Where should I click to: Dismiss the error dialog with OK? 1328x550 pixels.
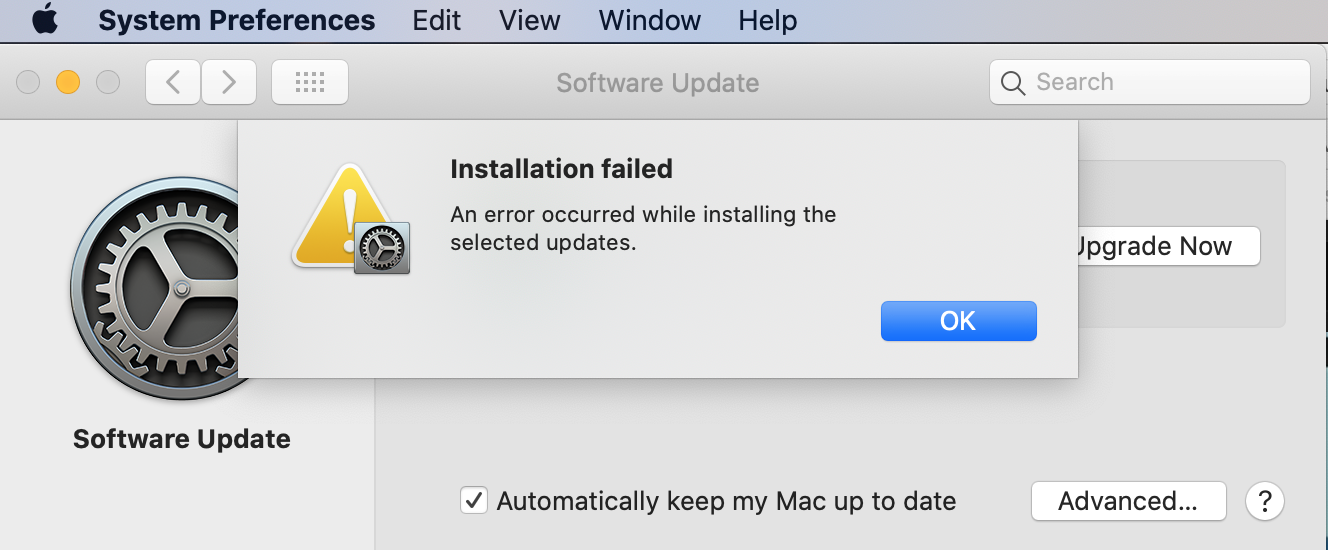coord(958,321)
